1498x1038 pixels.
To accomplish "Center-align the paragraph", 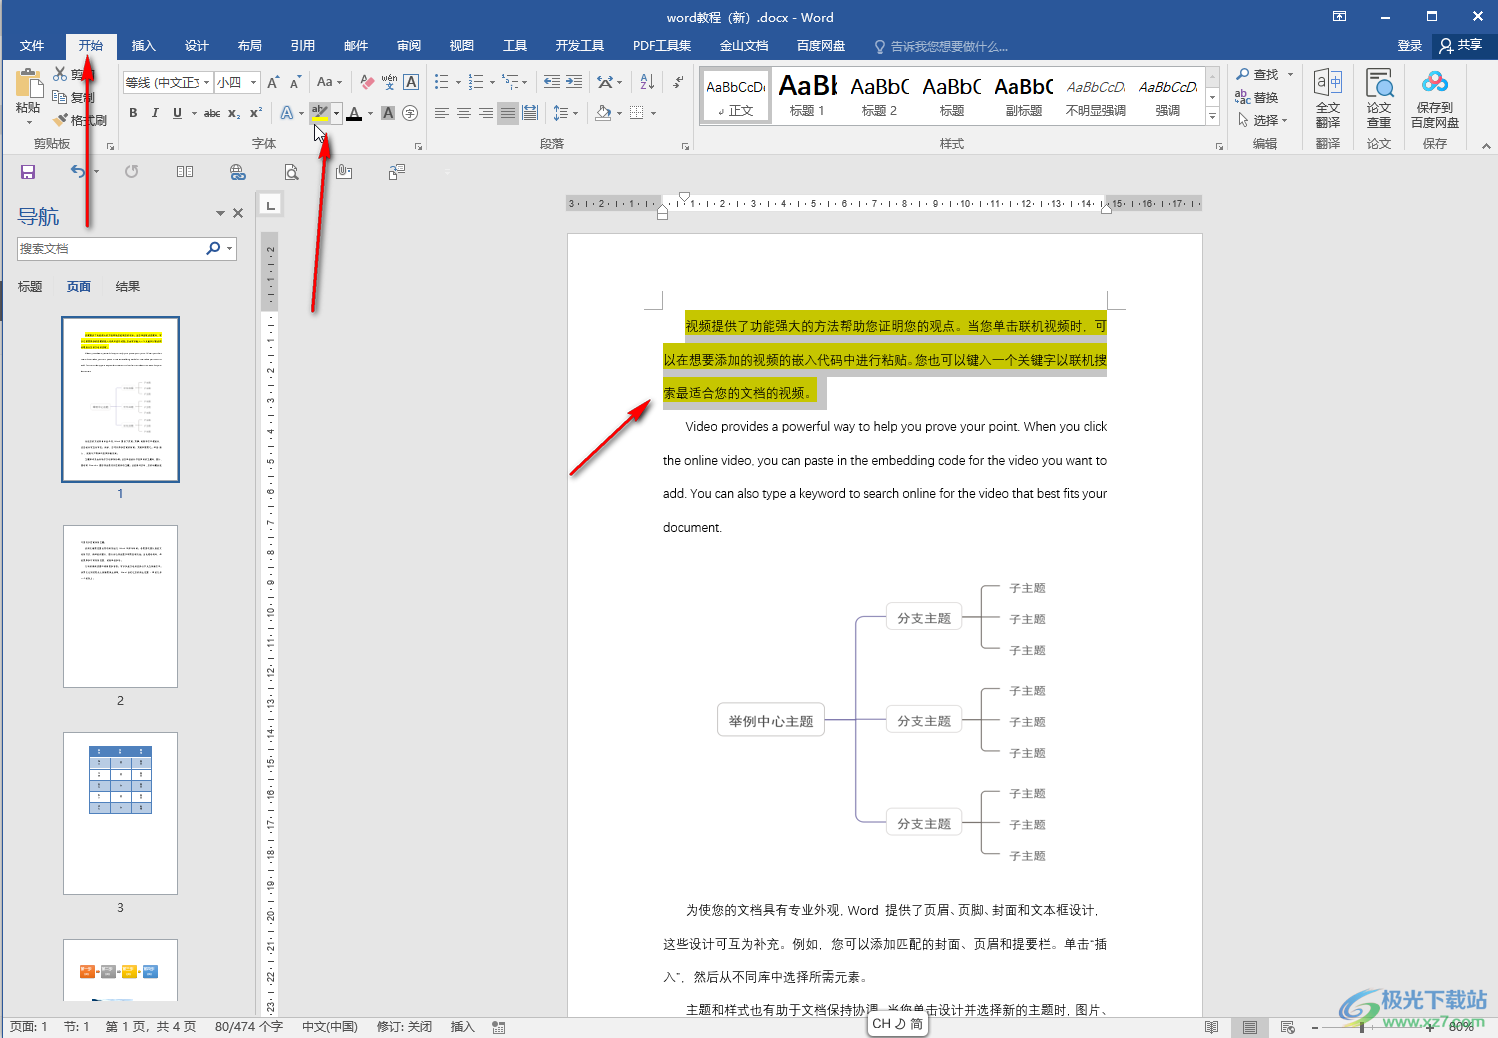I will pos(464,113).
